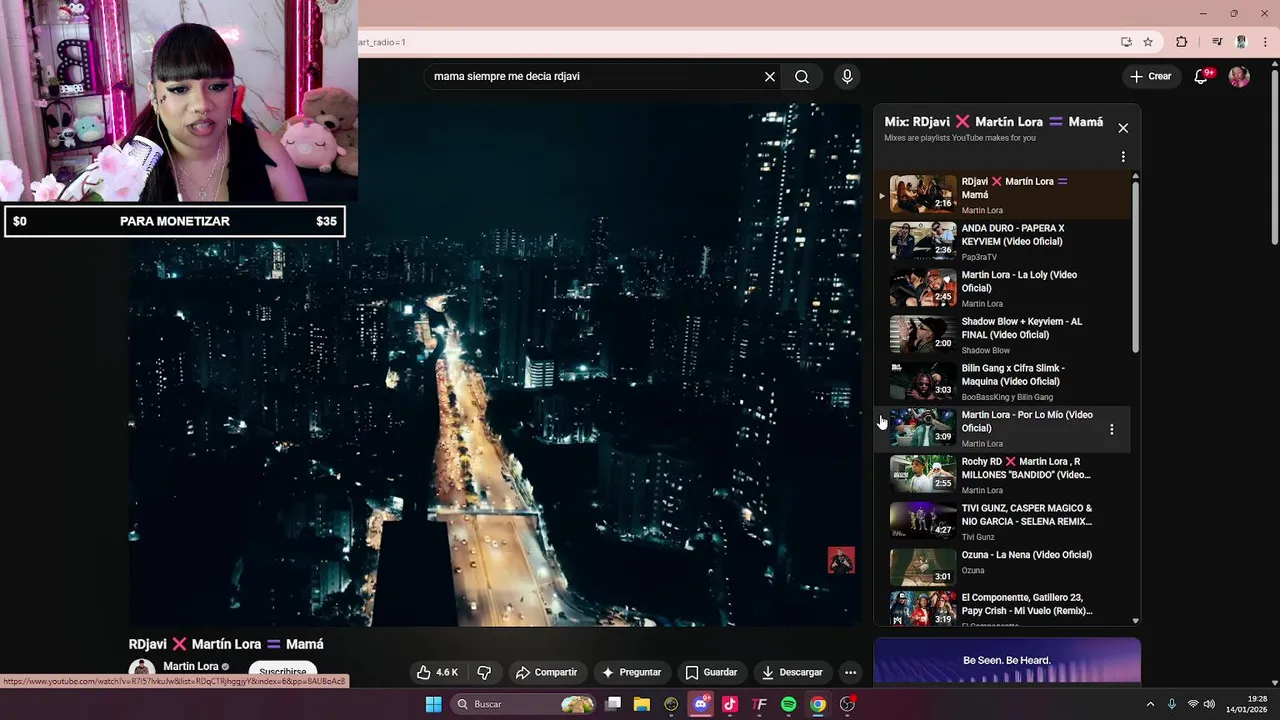
Task: Clear the YouTube search box text
Action: coord(770,77)
